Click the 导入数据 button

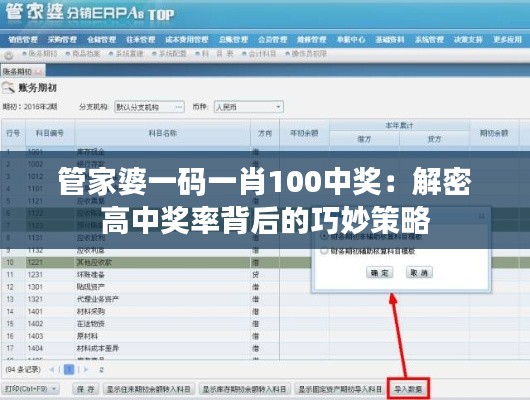[x=408, y=389]
